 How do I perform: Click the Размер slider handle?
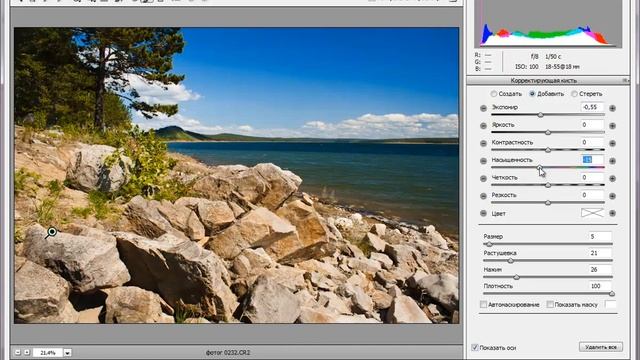pyautogui.click(x=489, y=244)
